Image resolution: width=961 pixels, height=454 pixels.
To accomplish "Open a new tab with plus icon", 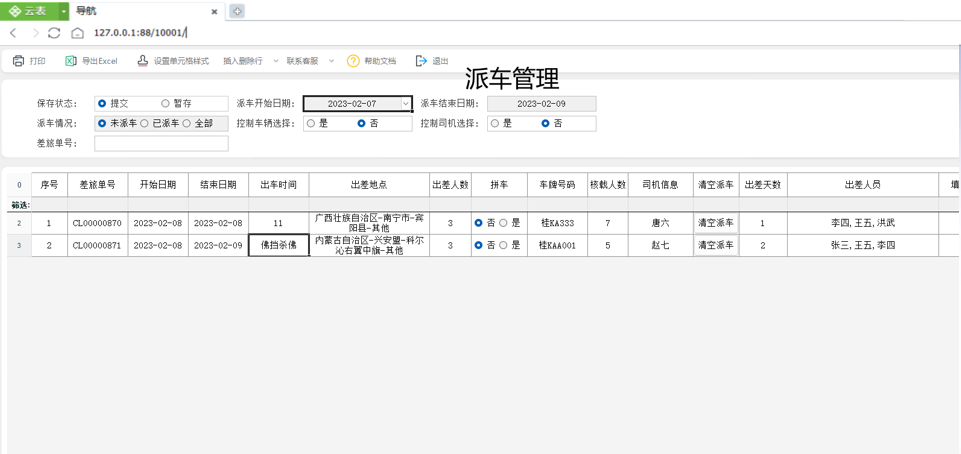I will tap(237, 11).
